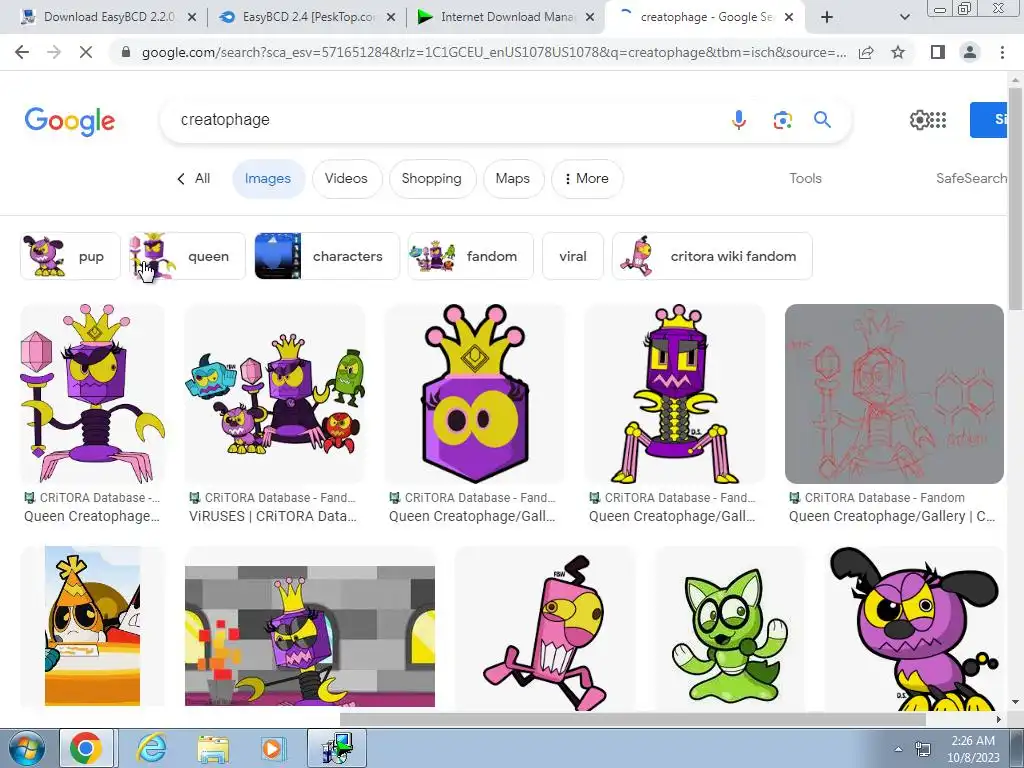
Task: Close the Internet Download Manager tab
Action: tap(590, 18)
